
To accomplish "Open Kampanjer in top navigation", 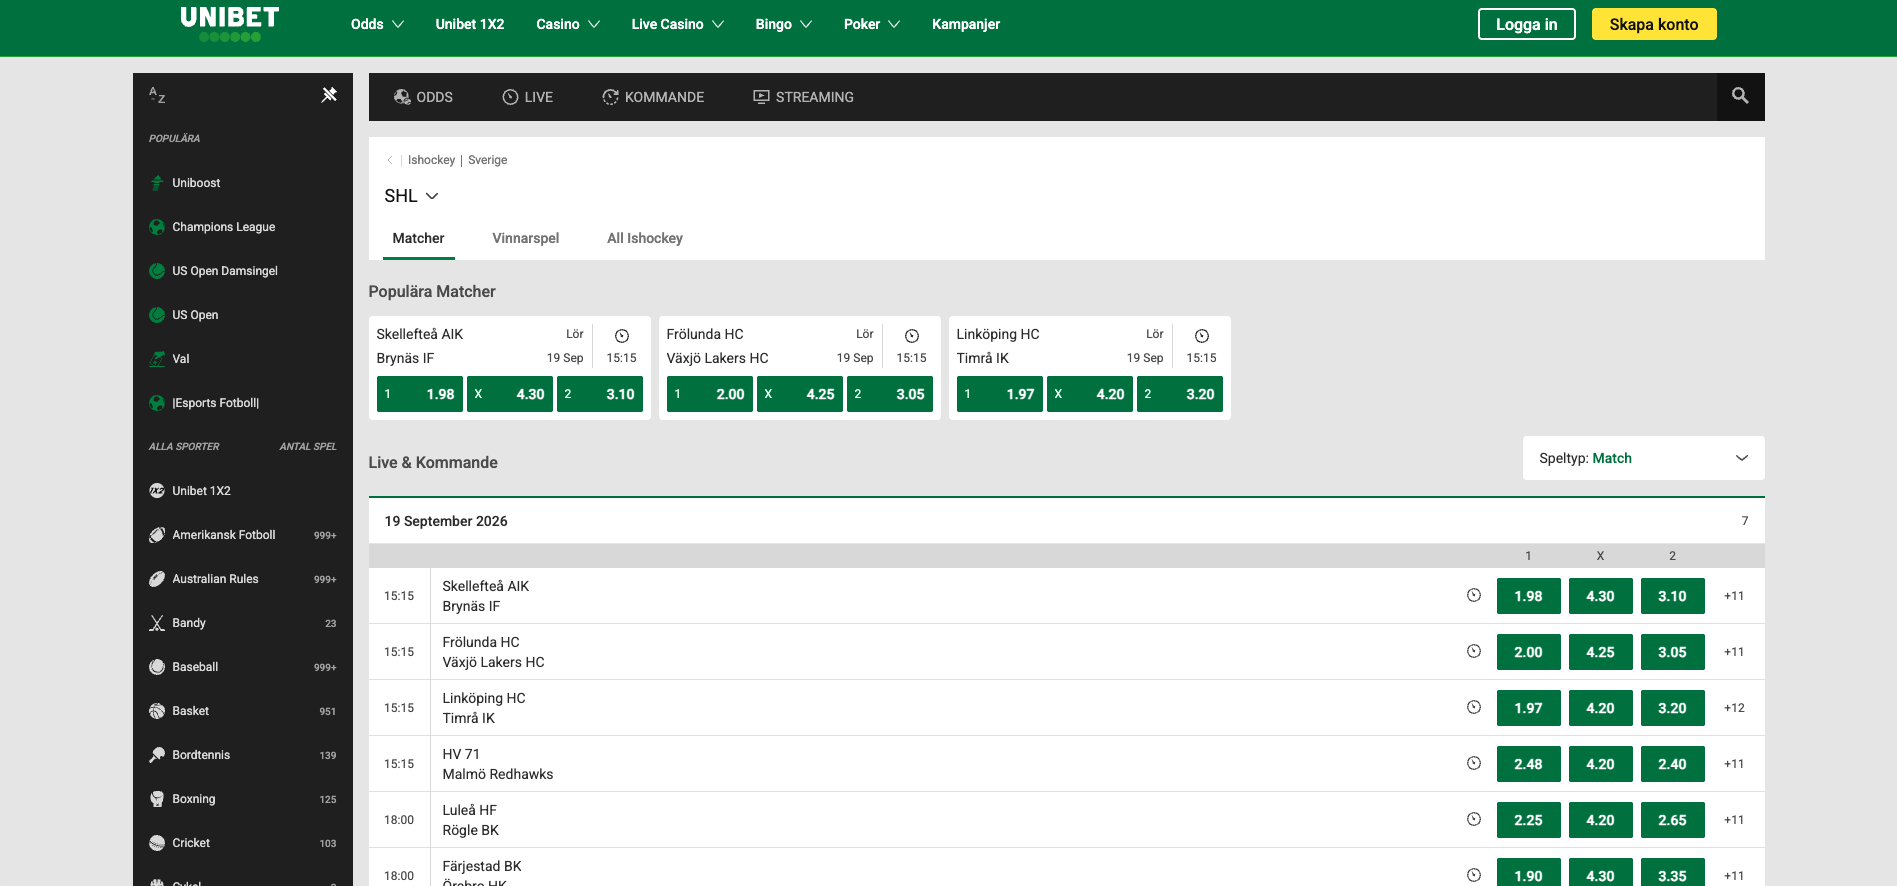I will (x=966, y=24).
